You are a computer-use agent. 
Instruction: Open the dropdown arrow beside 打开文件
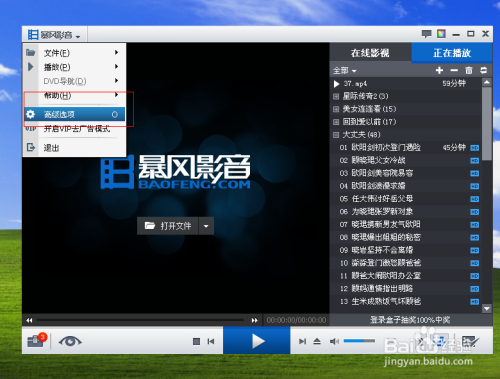click(206, 226)
